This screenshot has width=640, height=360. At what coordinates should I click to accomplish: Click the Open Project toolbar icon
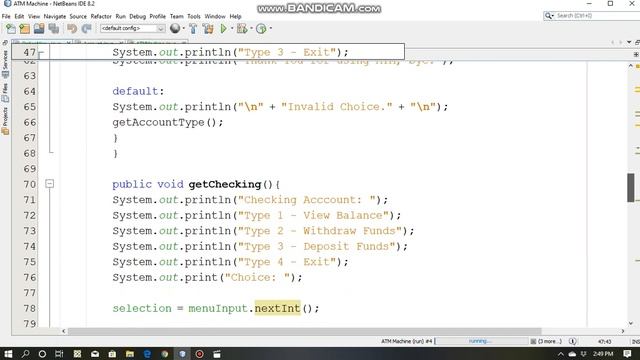click(x=39, y=29)
